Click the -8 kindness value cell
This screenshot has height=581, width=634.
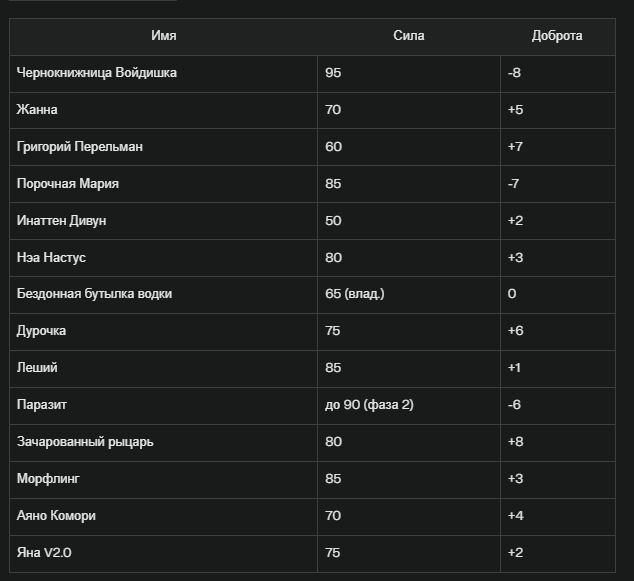[x=558, y=74]
